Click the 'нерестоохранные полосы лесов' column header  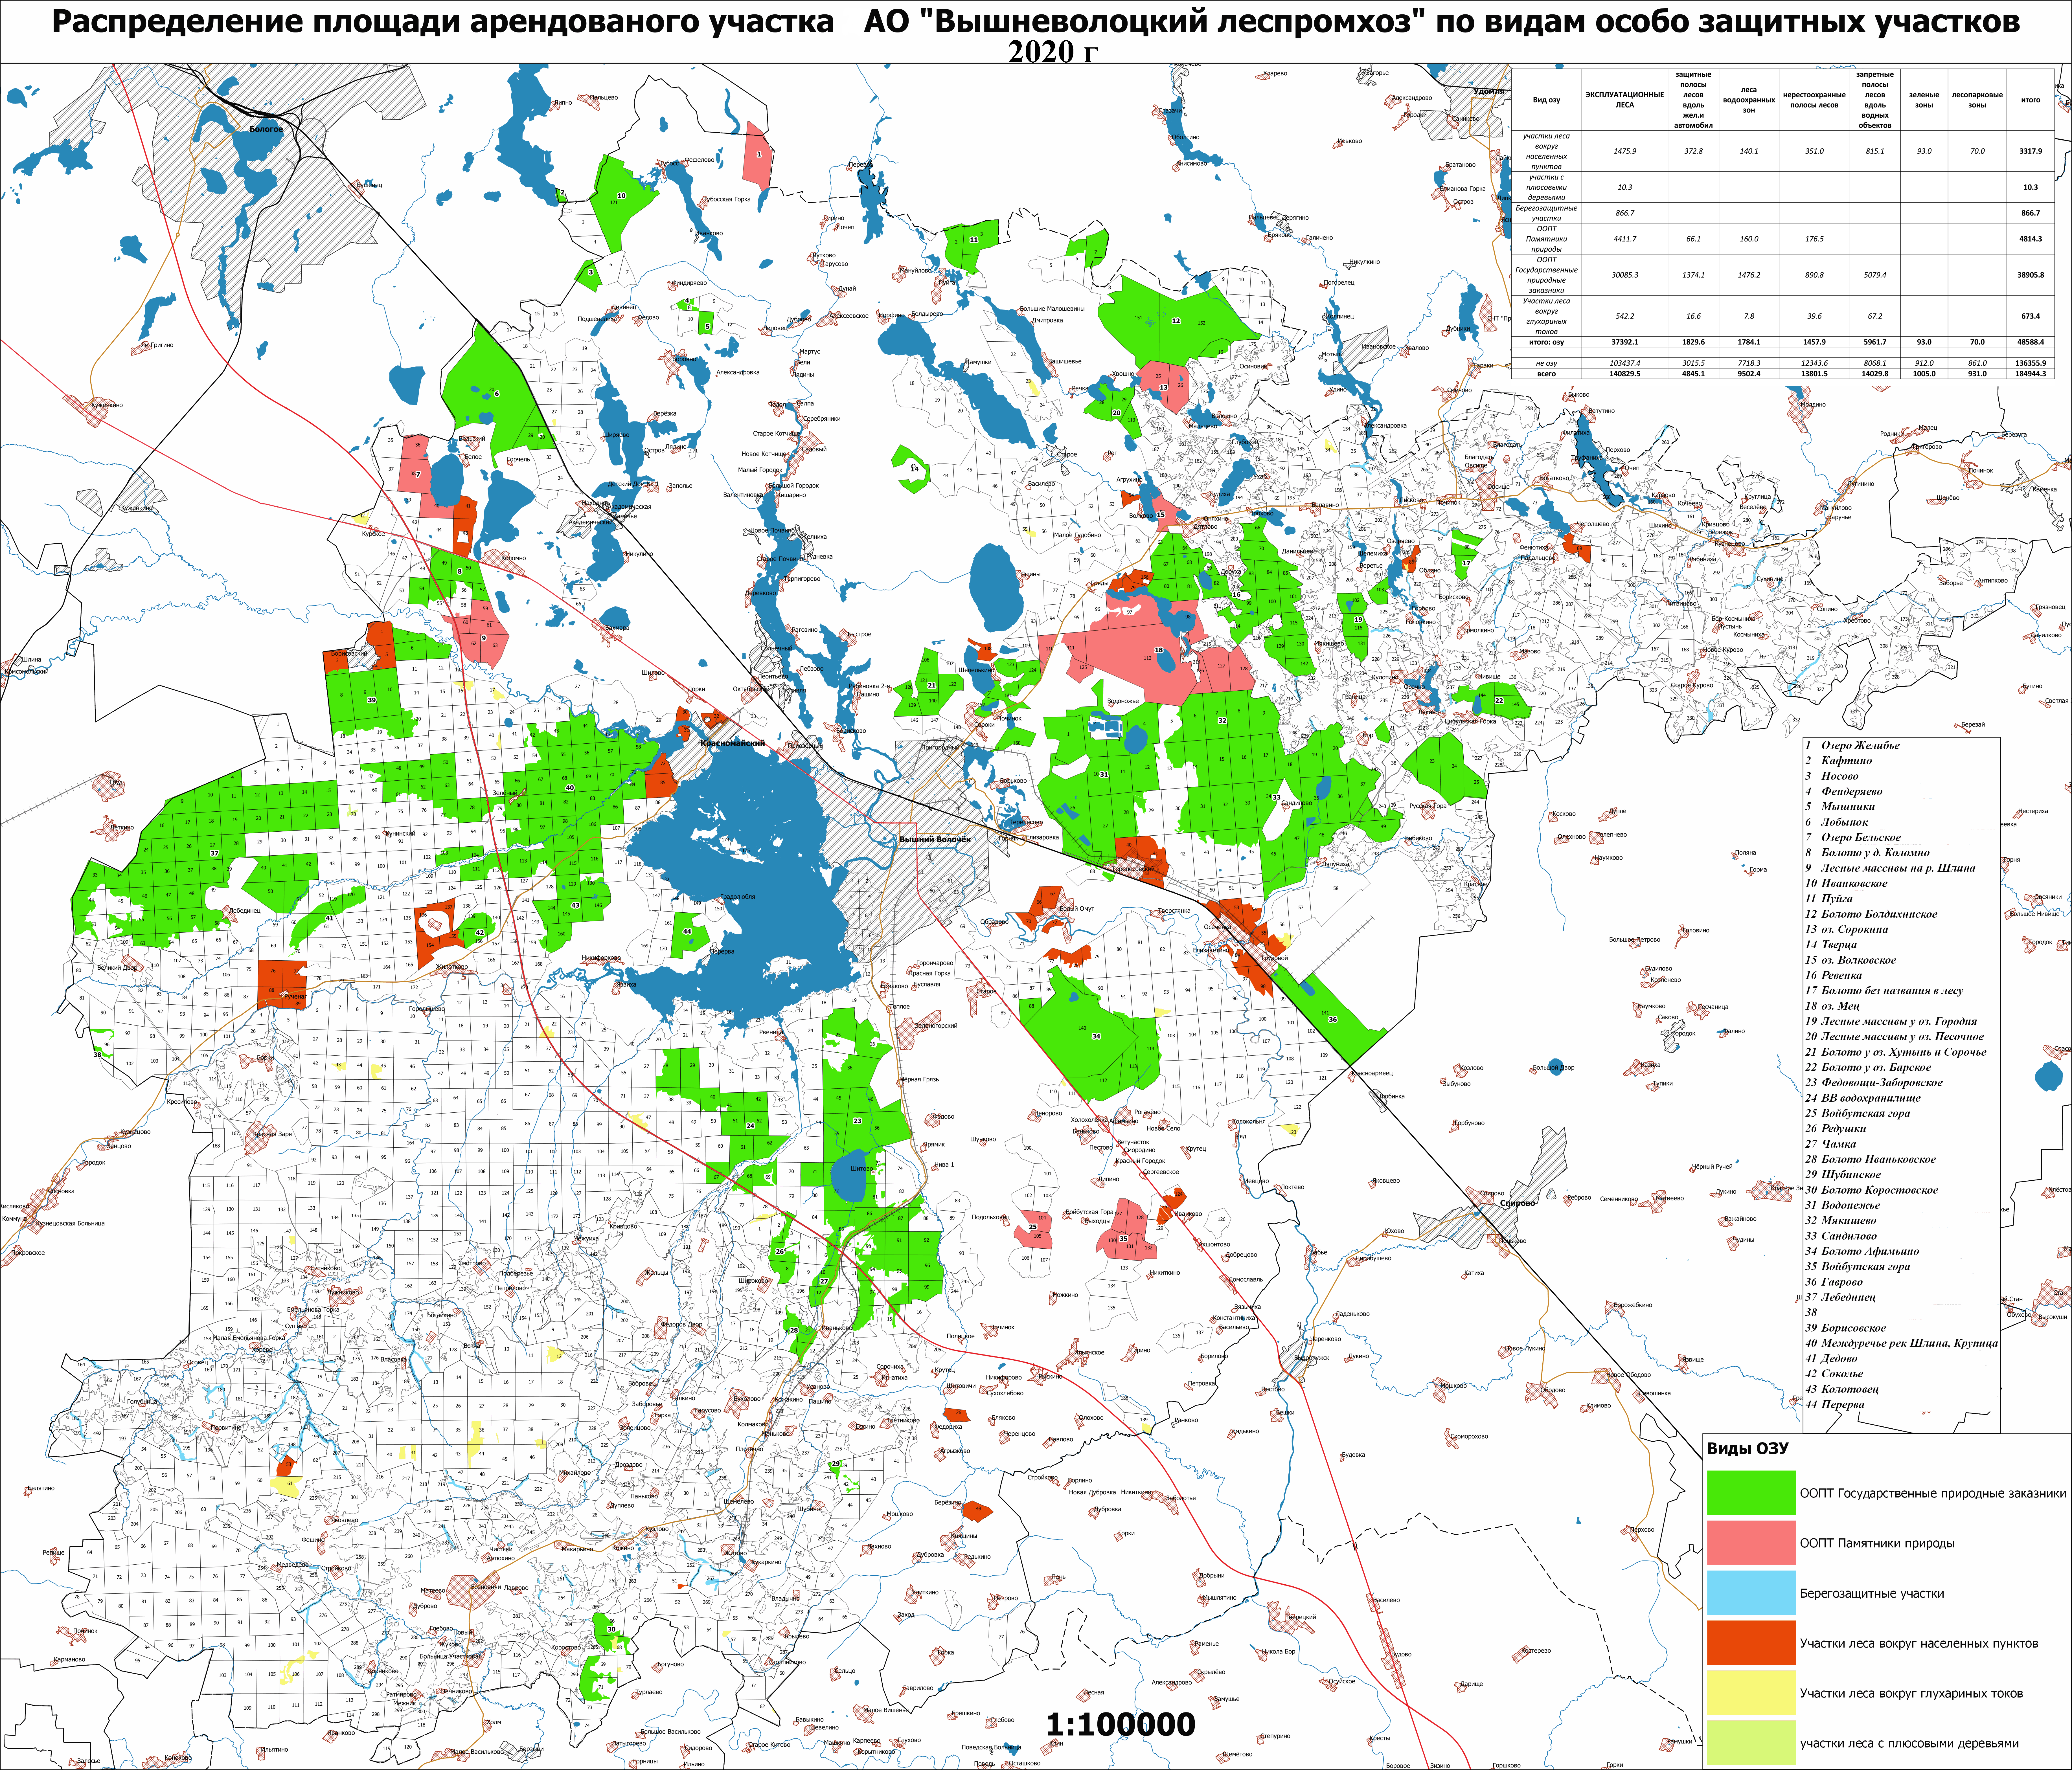(x=1814, y=100)
